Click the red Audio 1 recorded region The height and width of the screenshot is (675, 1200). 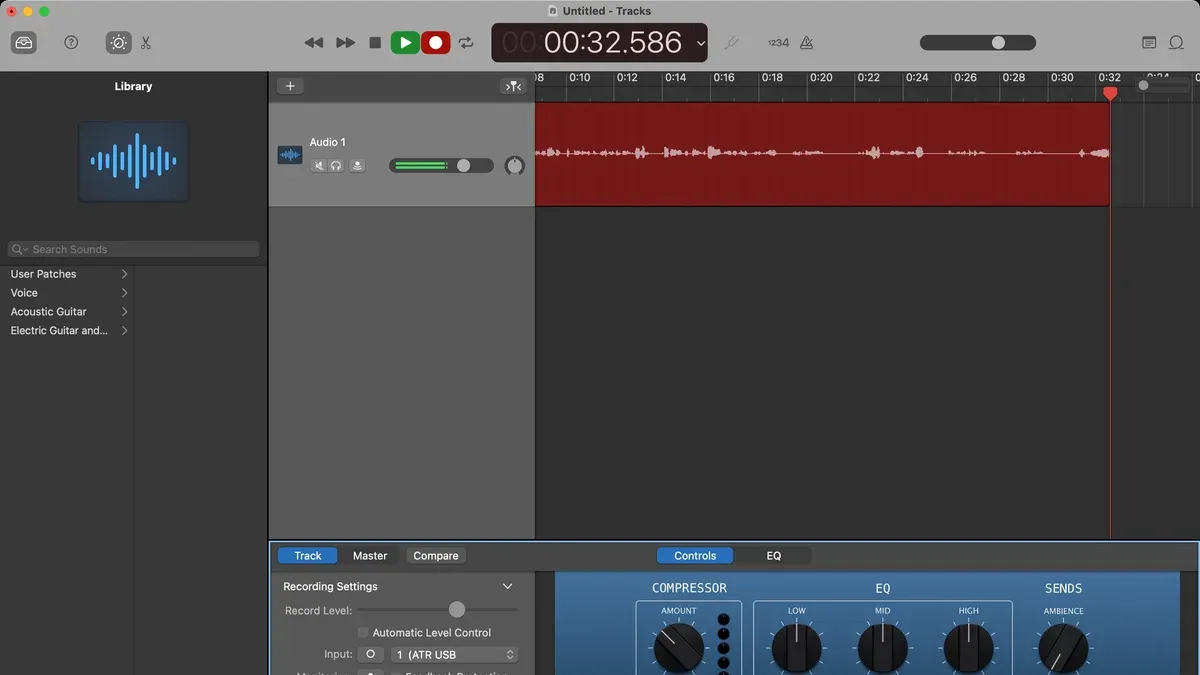point(822,154)
